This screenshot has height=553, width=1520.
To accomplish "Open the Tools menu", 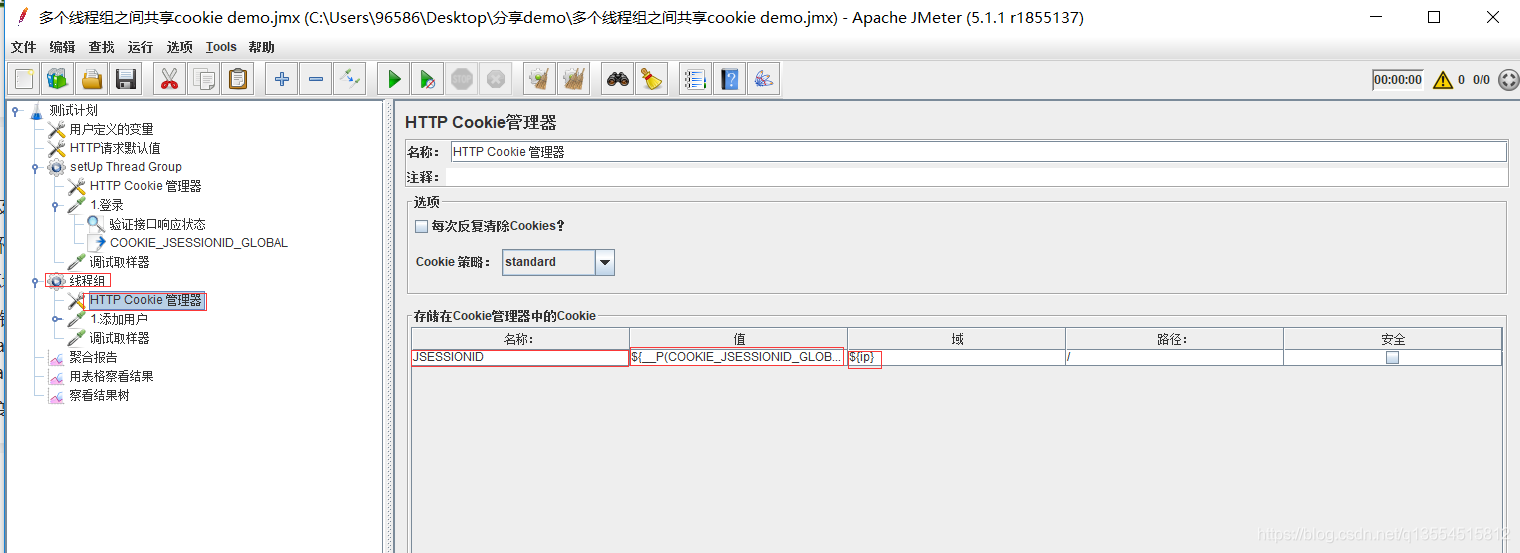I will point(221,47).
